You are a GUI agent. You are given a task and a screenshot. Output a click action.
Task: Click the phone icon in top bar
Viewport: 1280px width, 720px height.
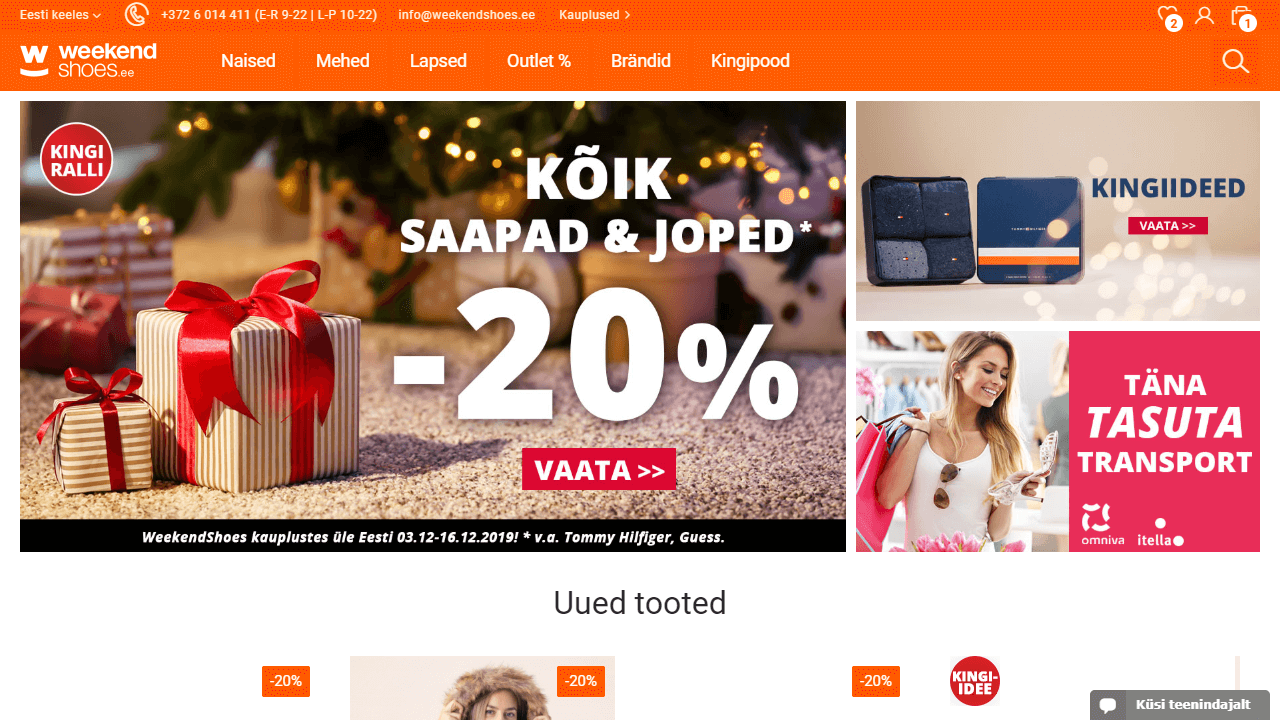point(137,15)
